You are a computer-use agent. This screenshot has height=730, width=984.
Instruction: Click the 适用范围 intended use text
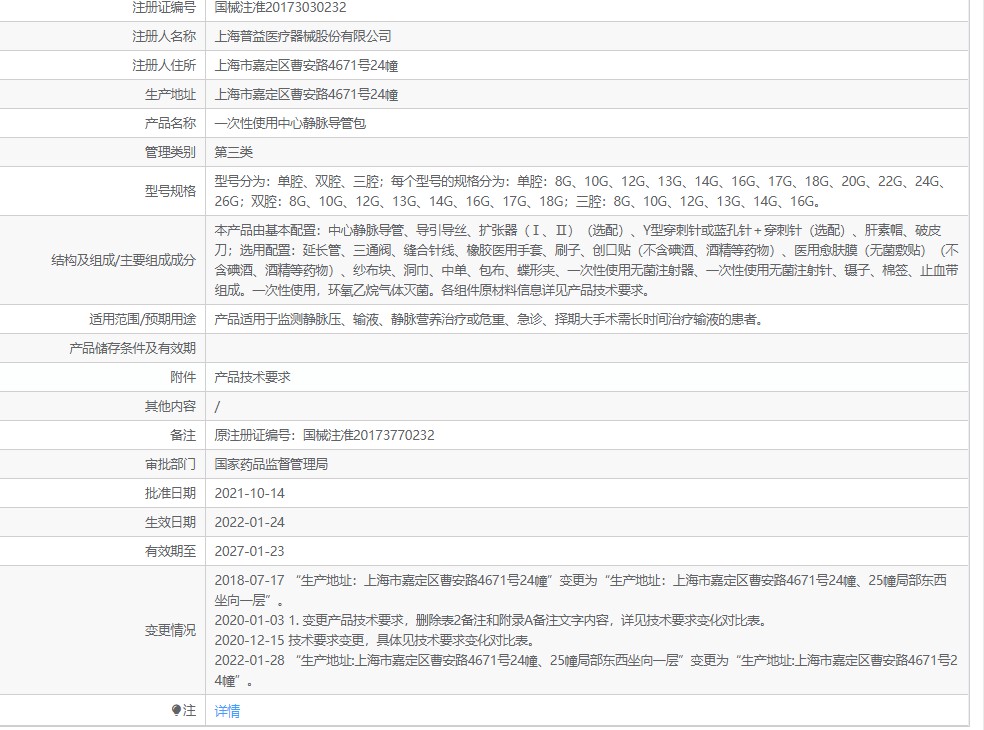(x=489, y=319)
